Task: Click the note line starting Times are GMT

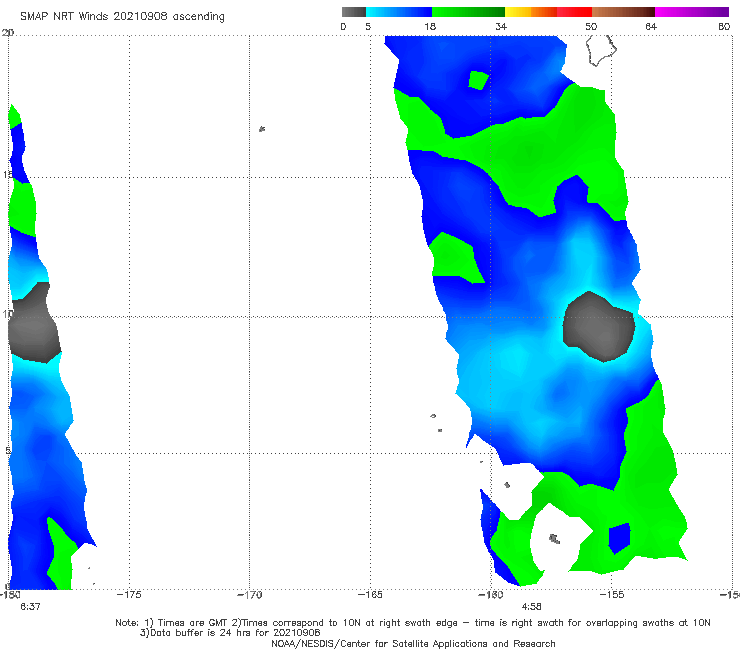Action: point(413,623)
